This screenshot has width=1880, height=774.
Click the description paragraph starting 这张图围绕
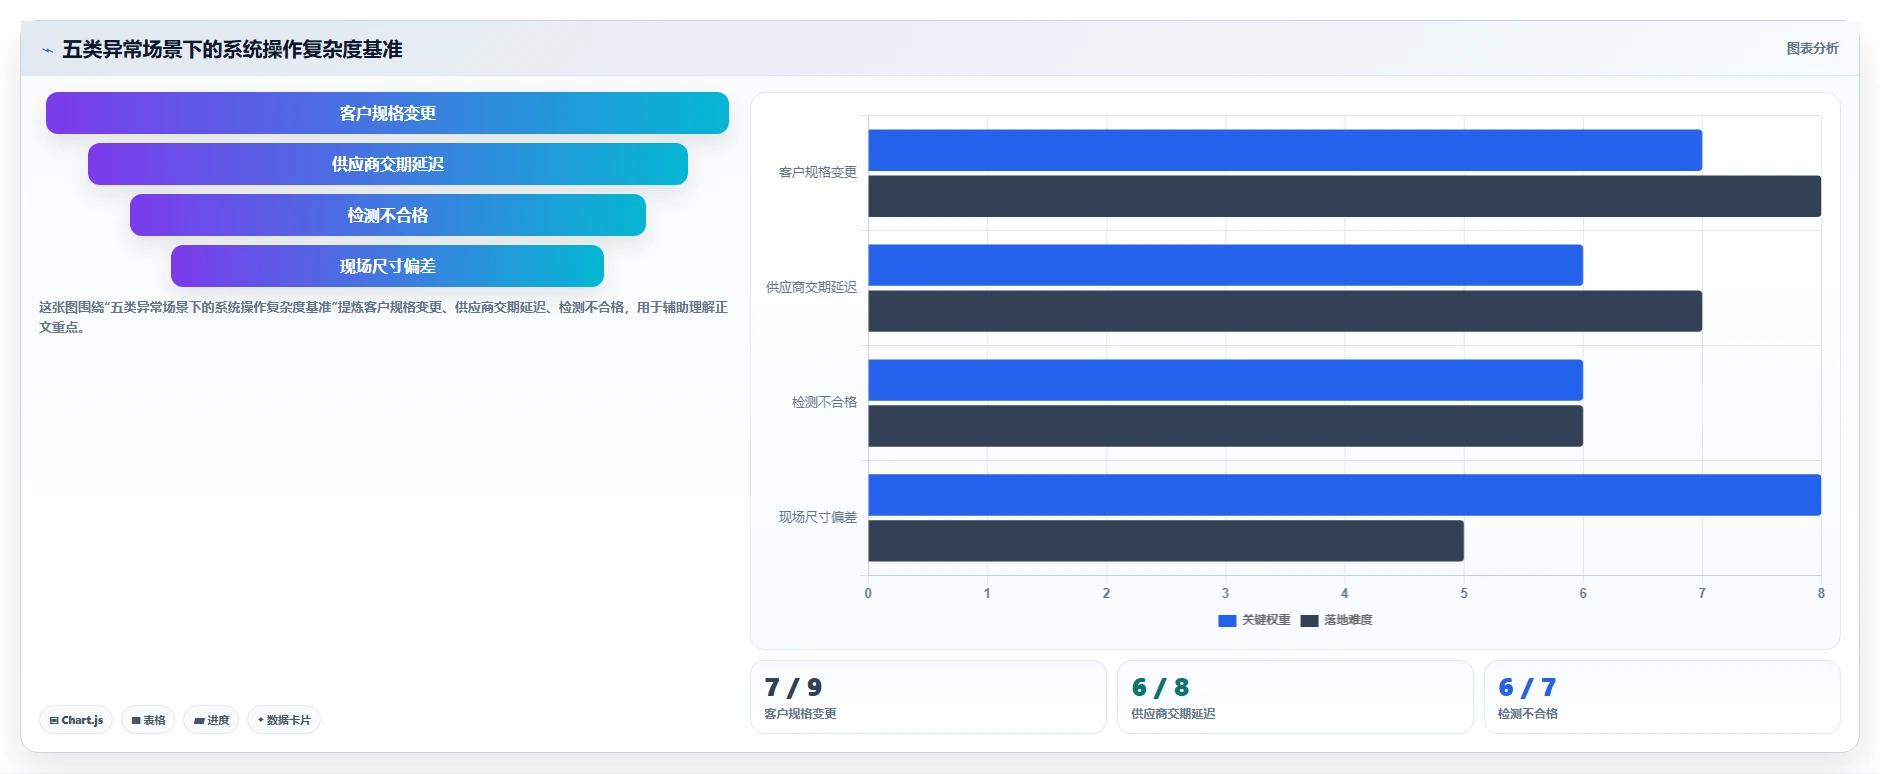[383, 317]
